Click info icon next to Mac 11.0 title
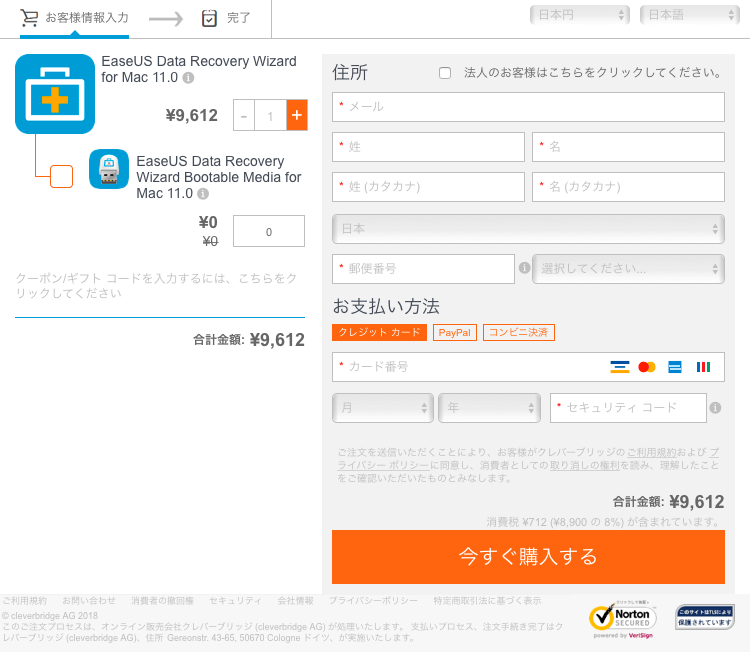The height and width of the screenshot is (652, 750). pyautogui.click(x=188, y=78)
